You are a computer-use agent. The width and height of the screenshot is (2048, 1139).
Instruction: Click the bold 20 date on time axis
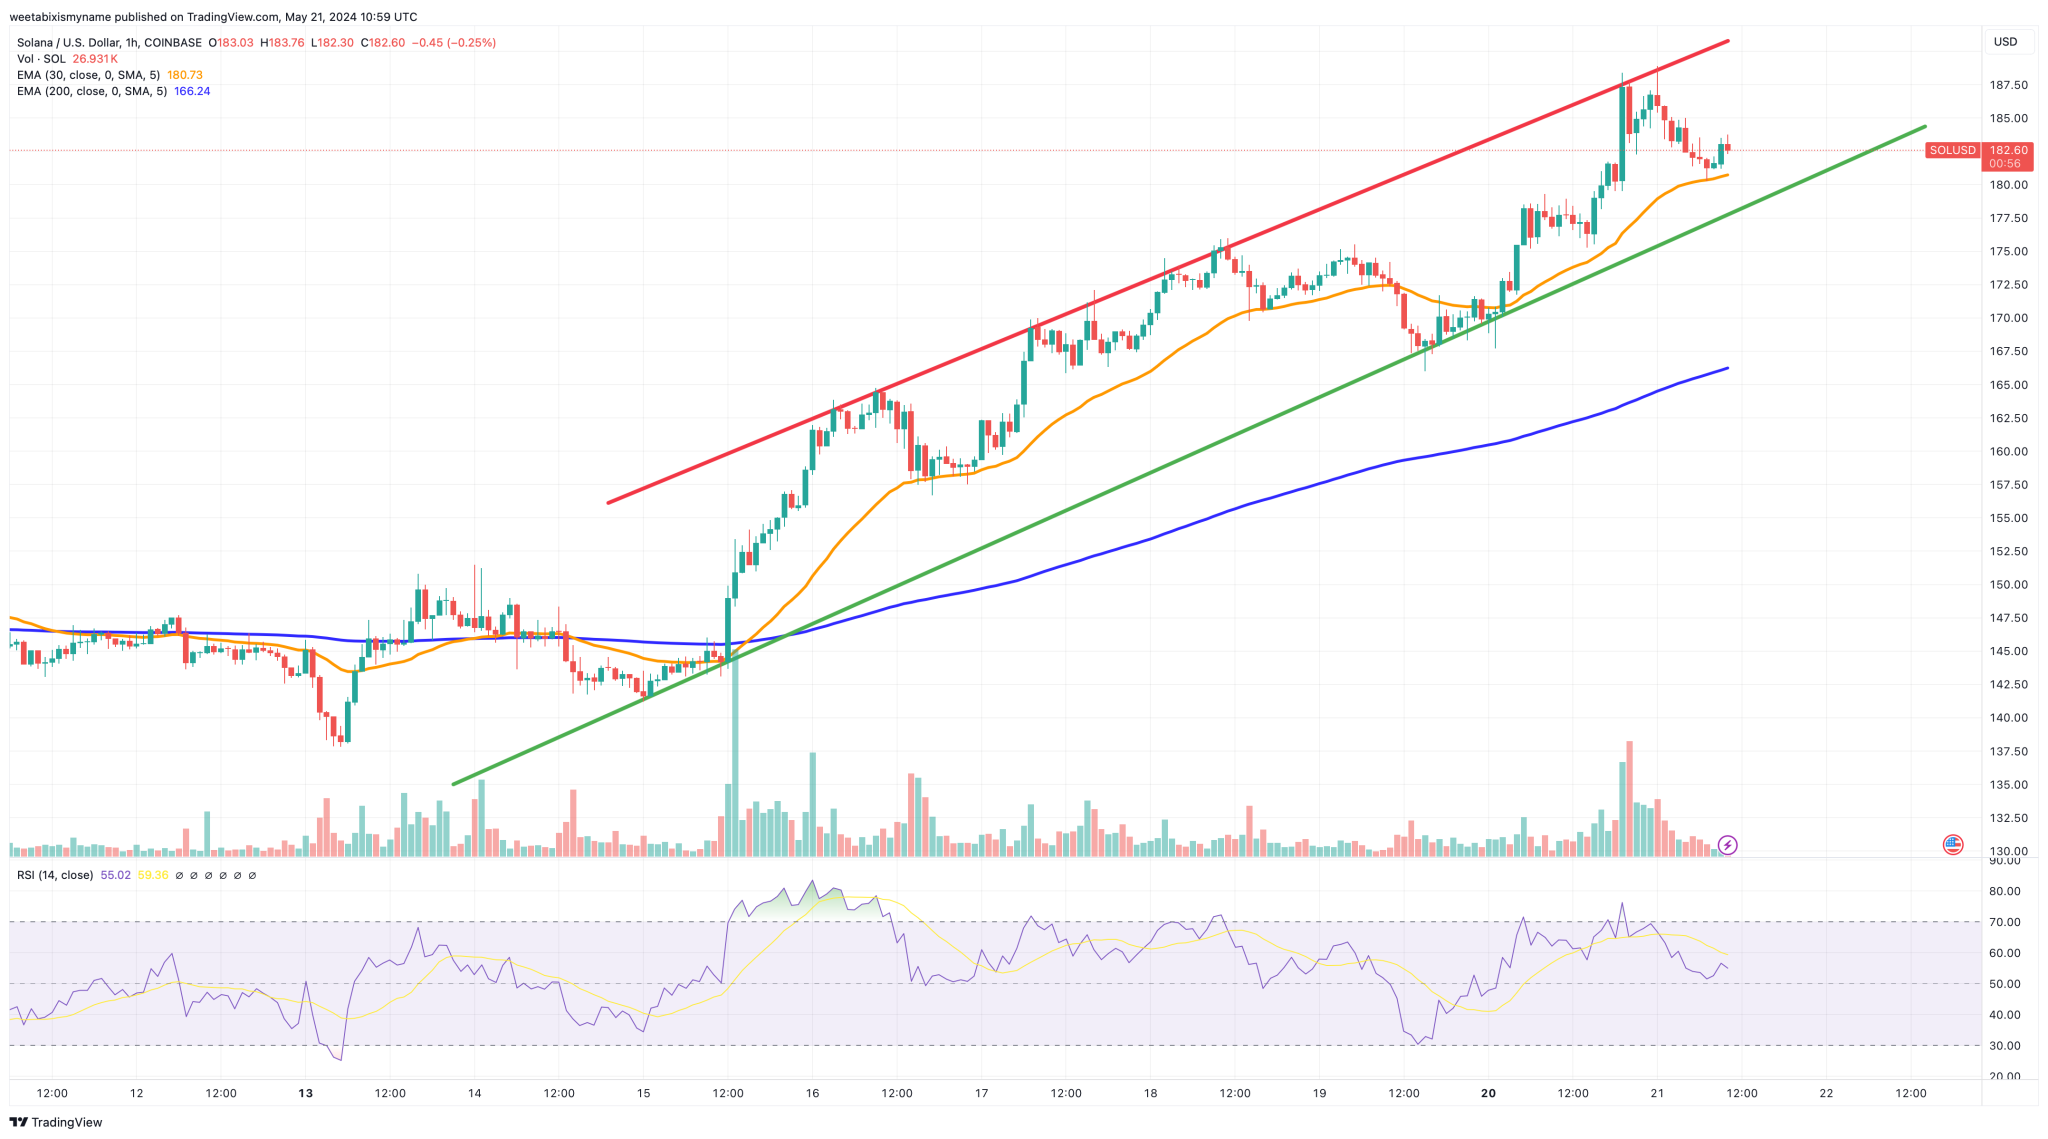pos(1488,1093)
